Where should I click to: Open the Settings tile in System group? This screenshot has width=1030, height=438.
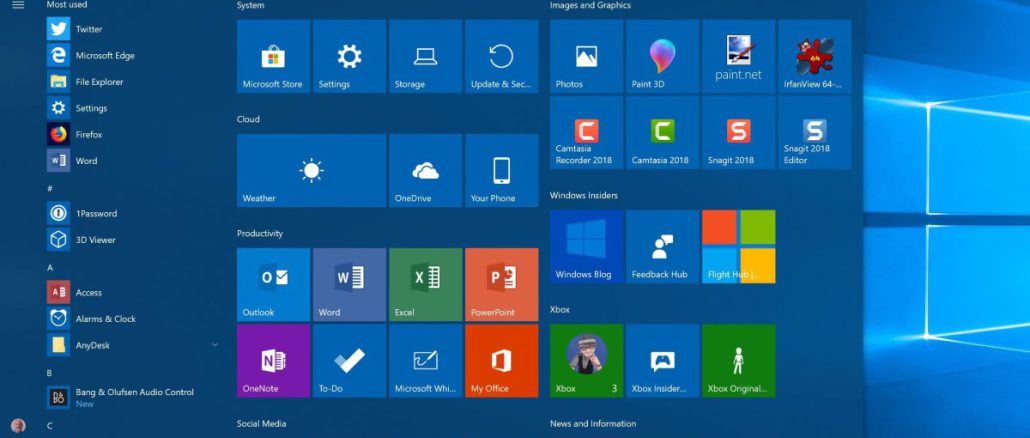click(349, 56)
